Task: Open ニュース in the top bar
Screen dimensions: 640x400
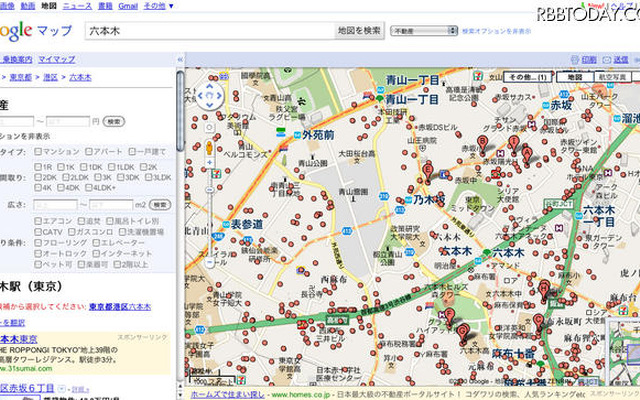Action: 77,6
